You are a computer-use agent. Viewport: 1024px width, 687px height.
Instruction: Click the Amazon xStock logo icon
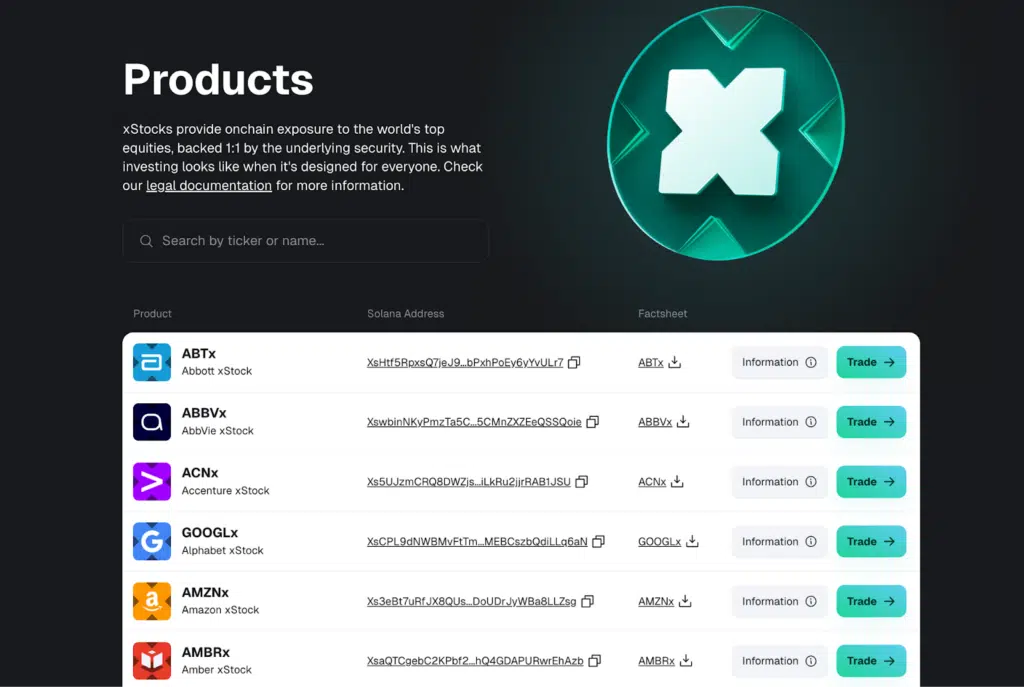coord(152,601)
